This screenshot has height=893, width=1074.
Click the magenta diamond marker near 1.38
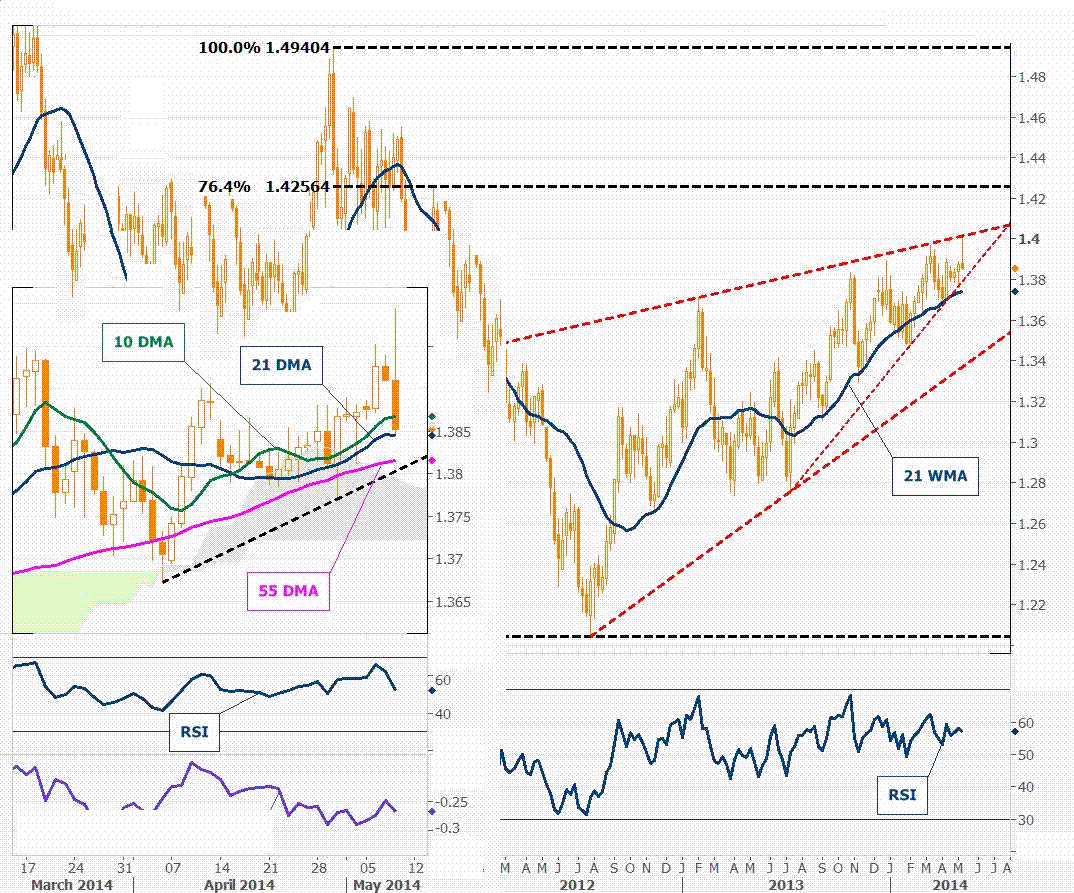pos(431,461)
